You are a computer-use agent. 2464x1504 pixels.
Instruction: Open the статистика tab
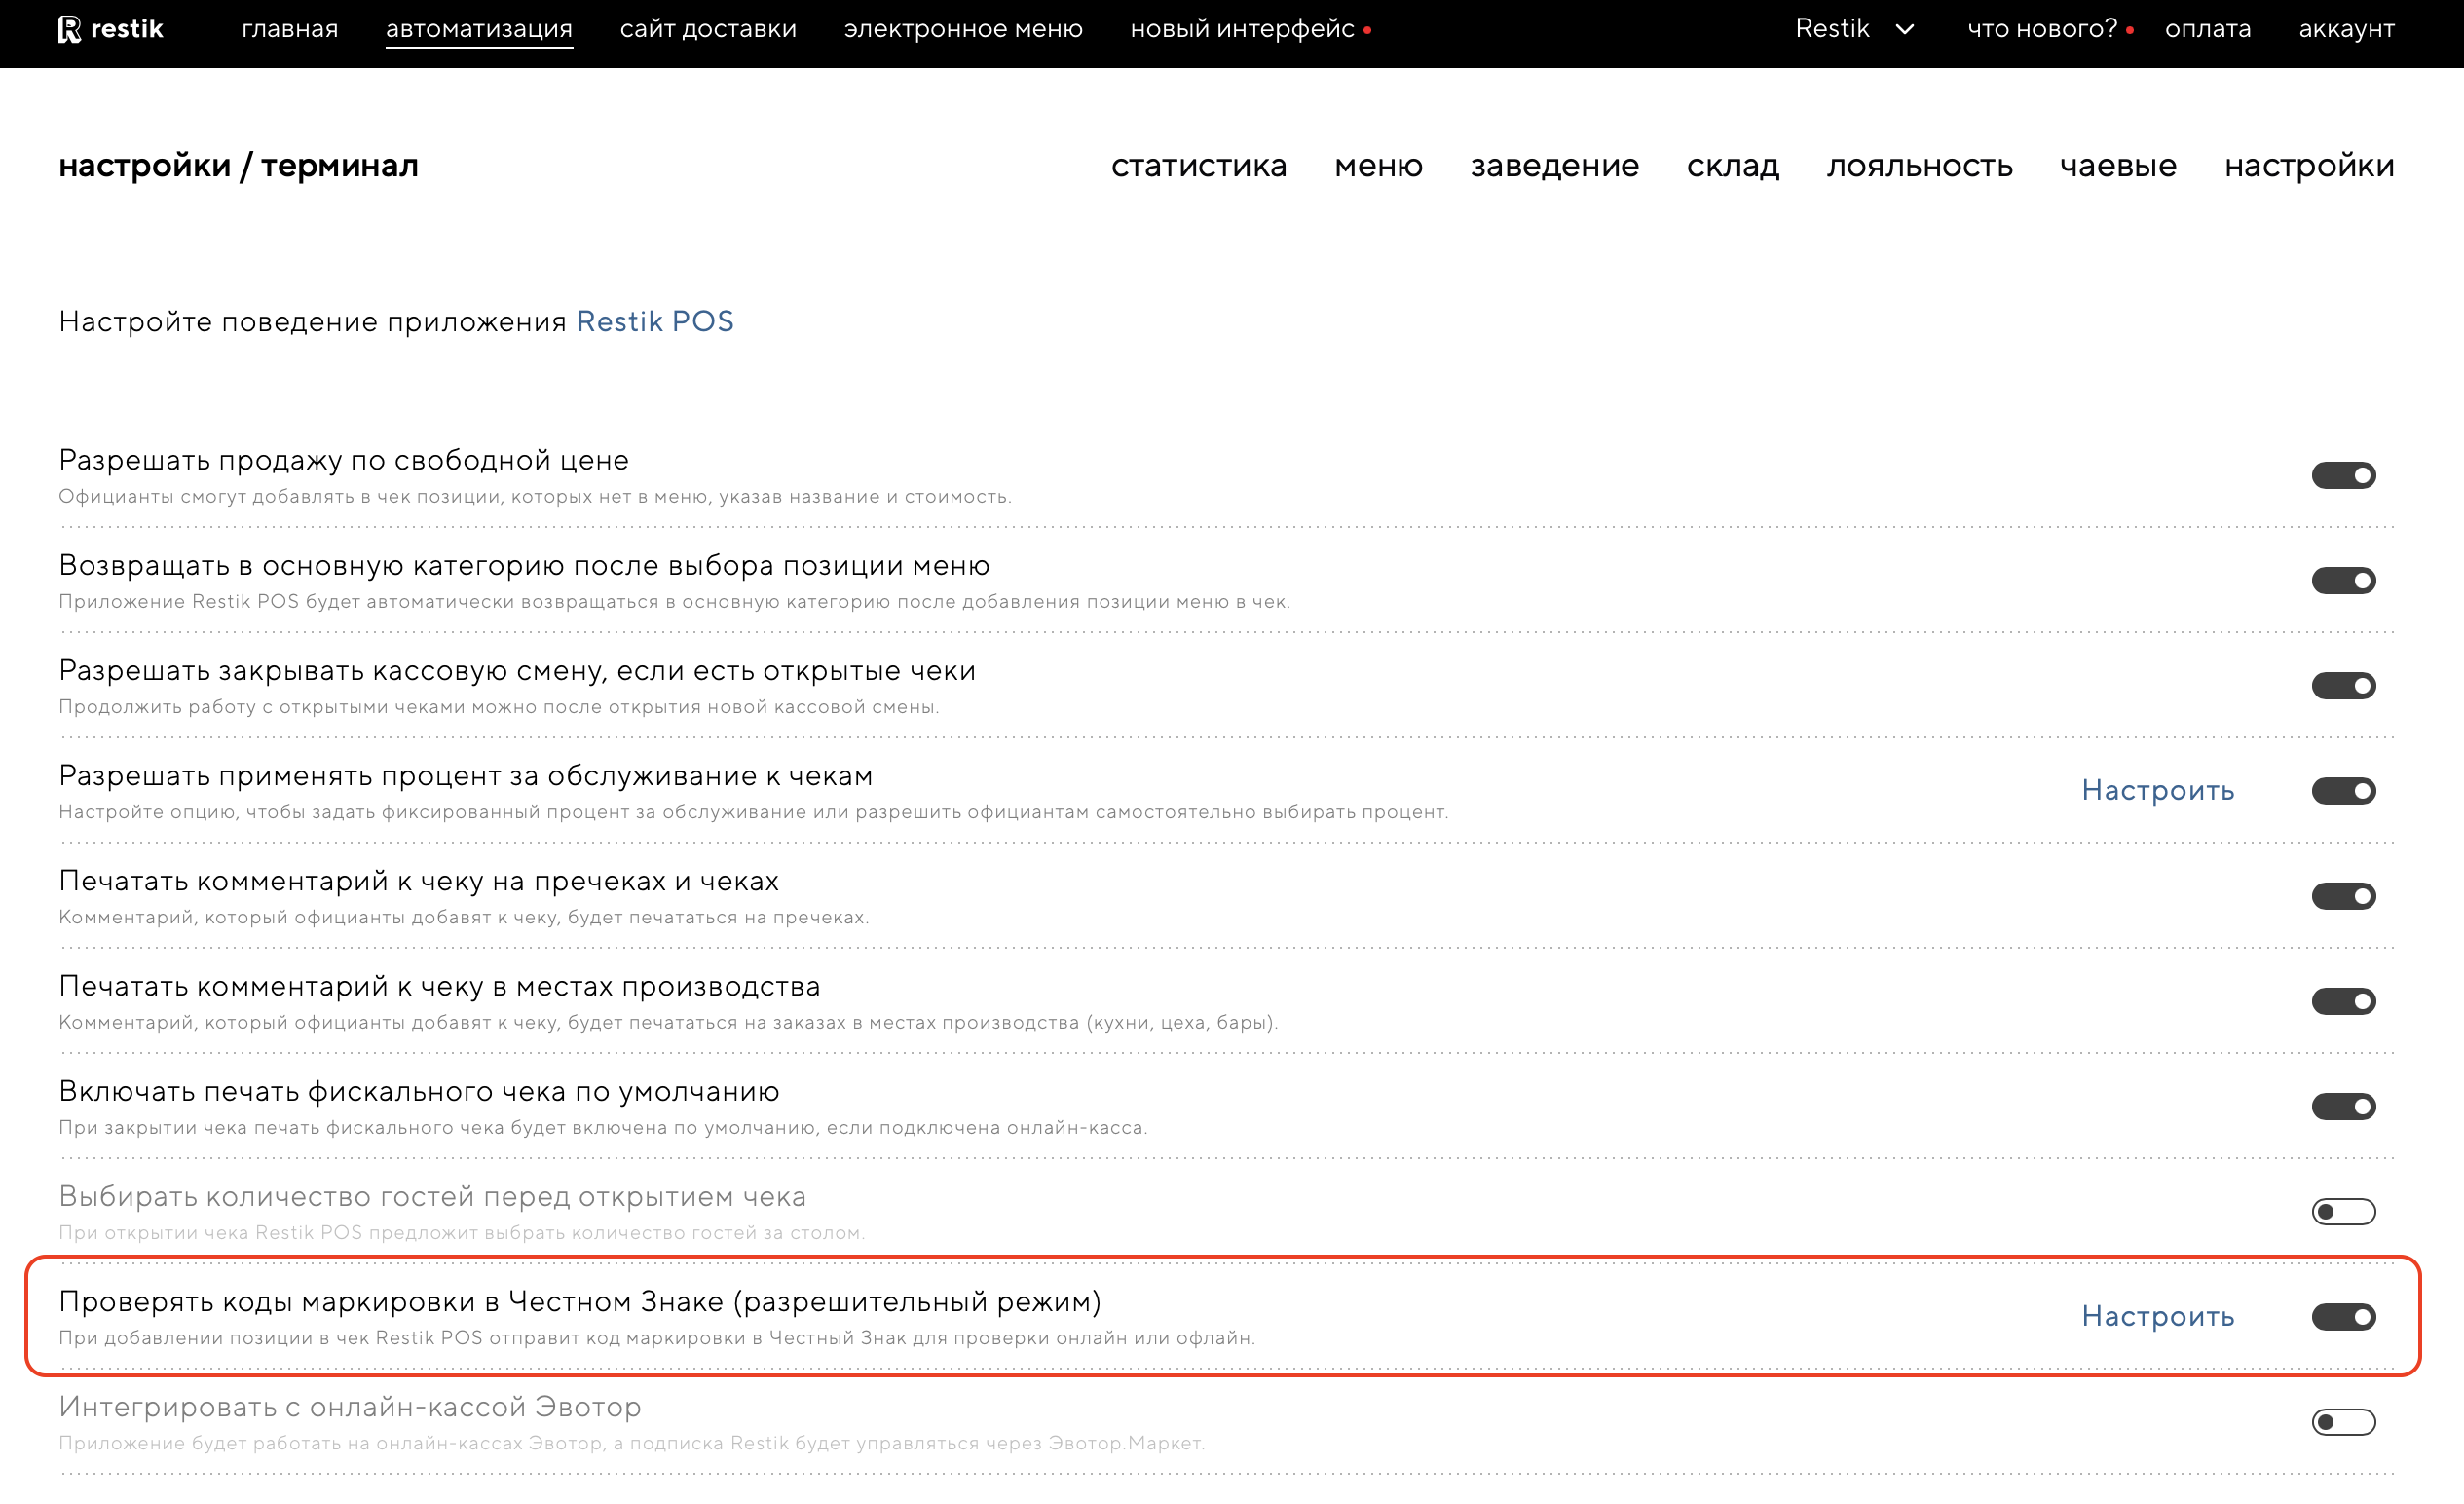(x=1198, y=165)
